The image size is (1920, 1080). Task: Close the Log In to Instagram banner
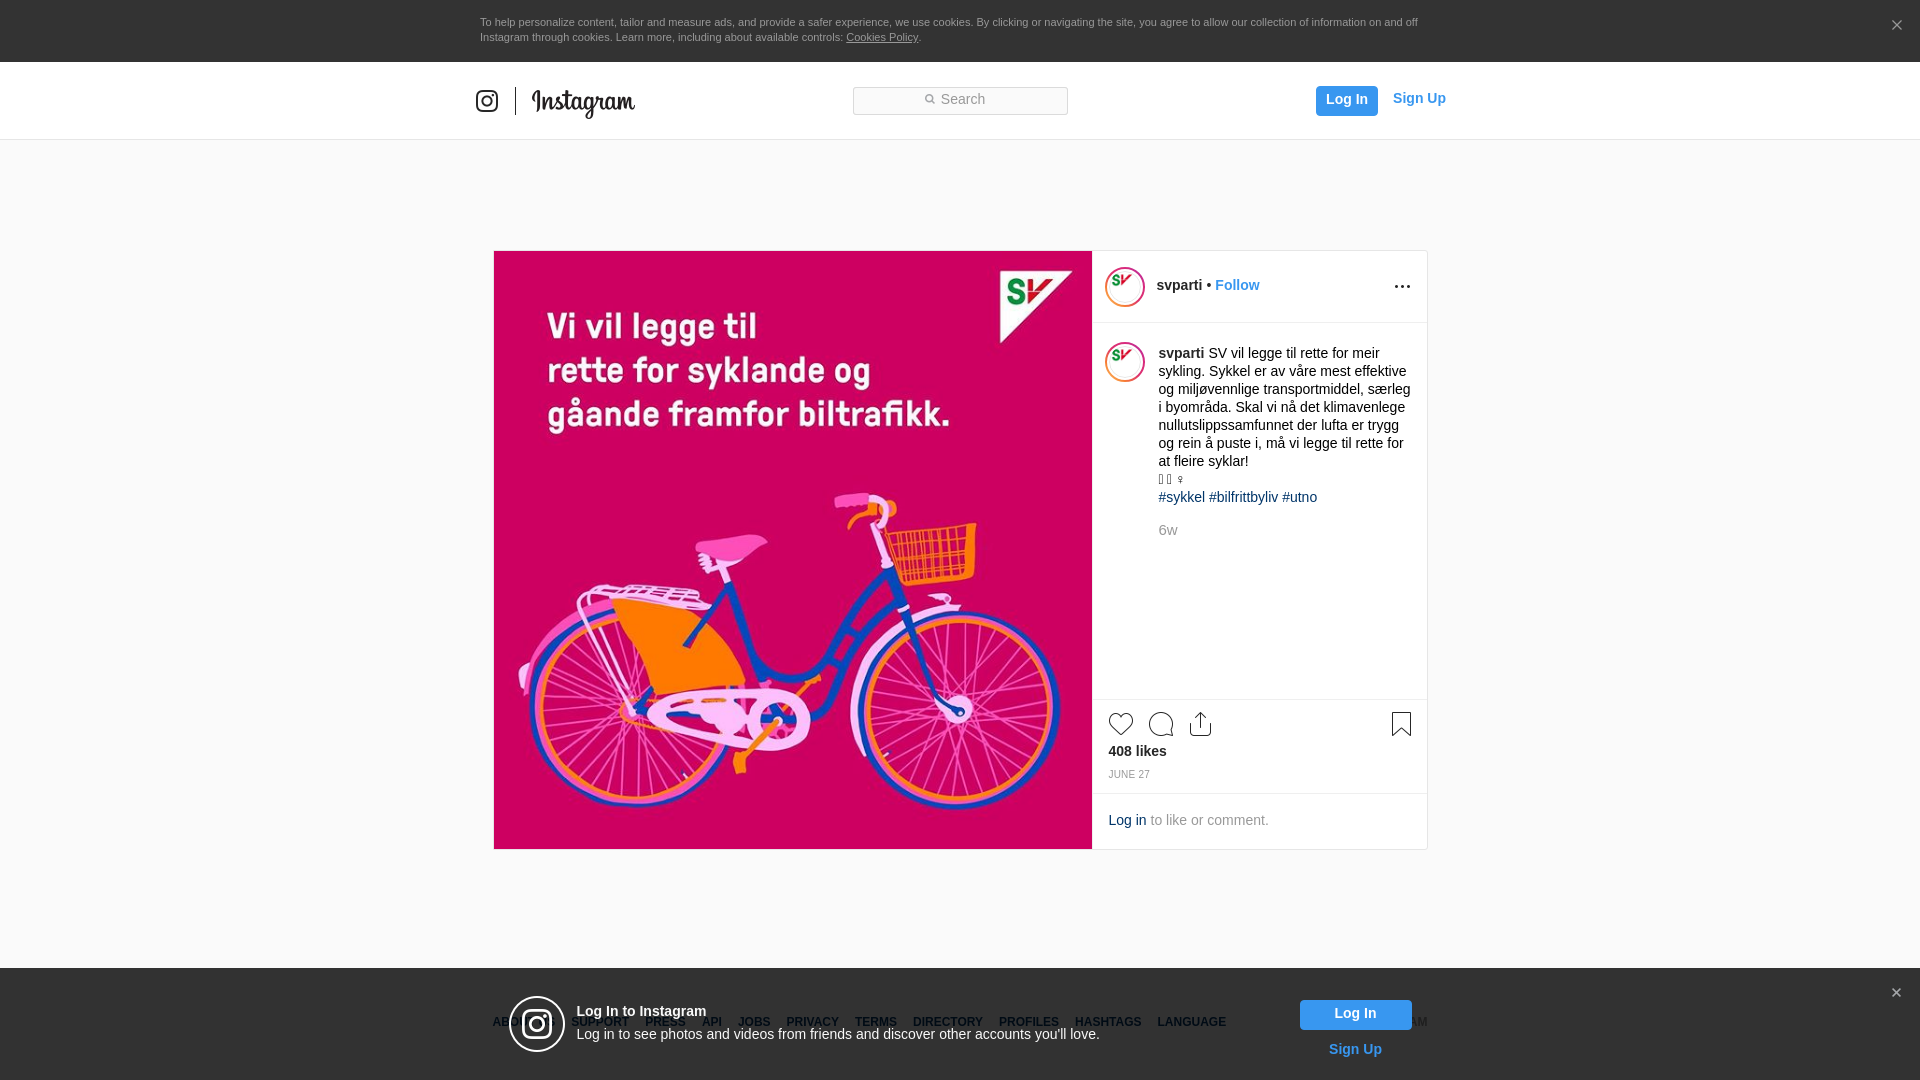1895,993
